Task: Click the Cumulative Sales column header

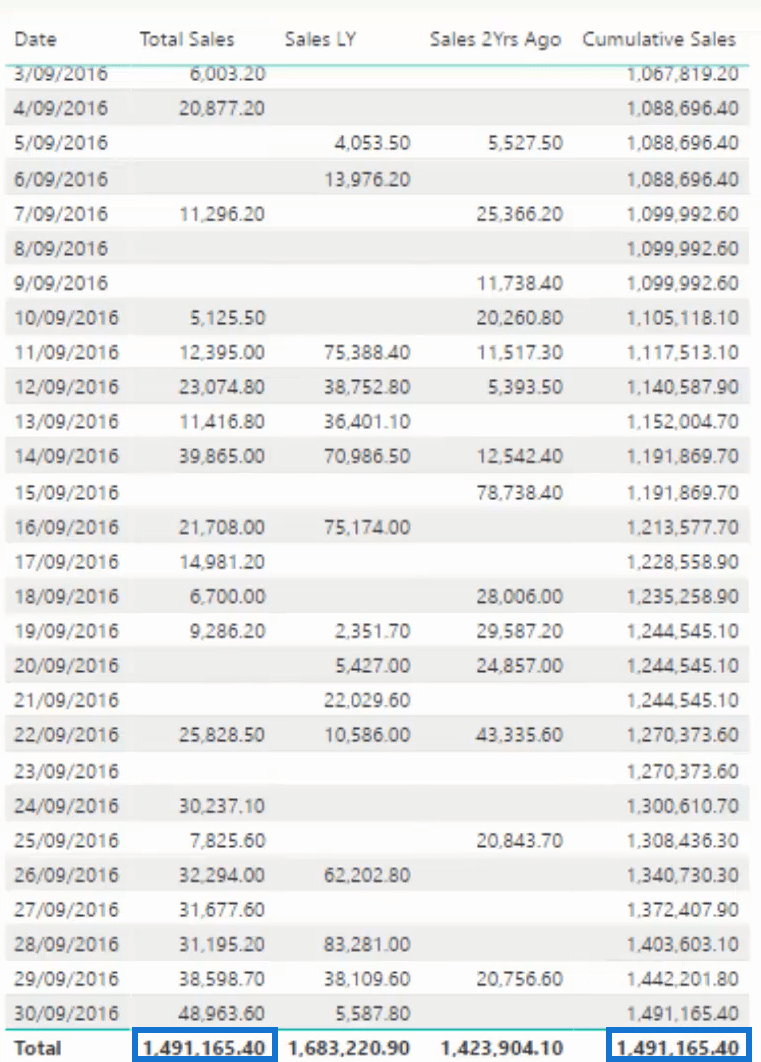Action: pos(659,39)
